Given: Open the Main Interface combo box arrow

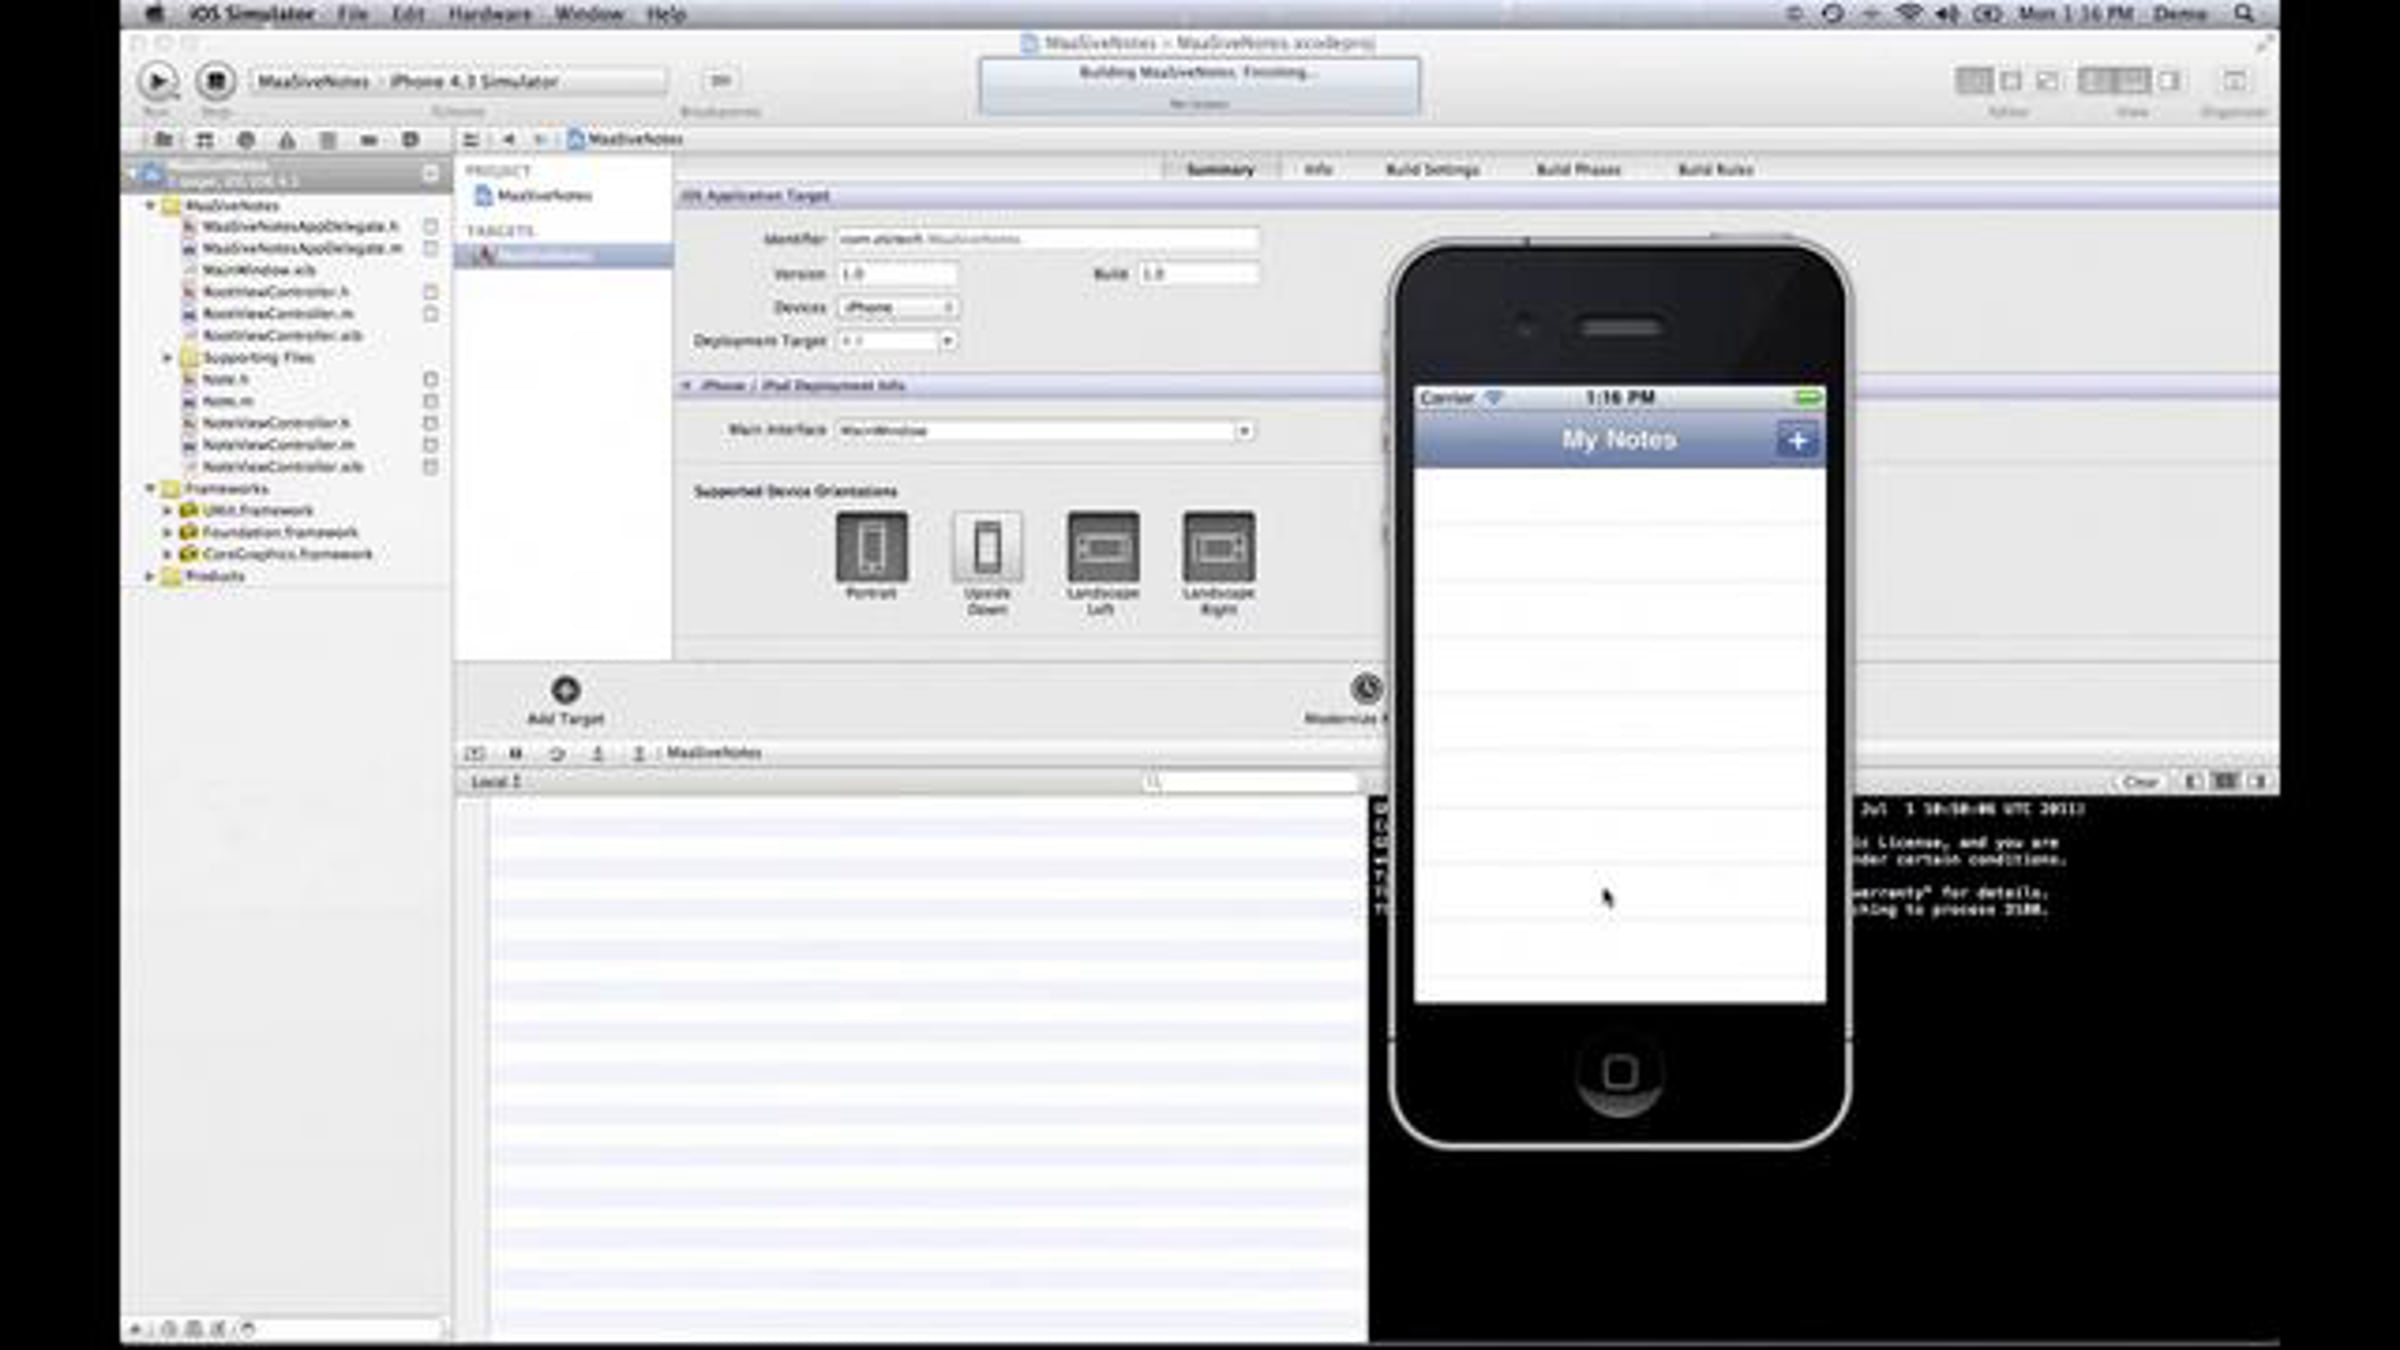Looking at the screenshot, I should [x=1243, y=431].
